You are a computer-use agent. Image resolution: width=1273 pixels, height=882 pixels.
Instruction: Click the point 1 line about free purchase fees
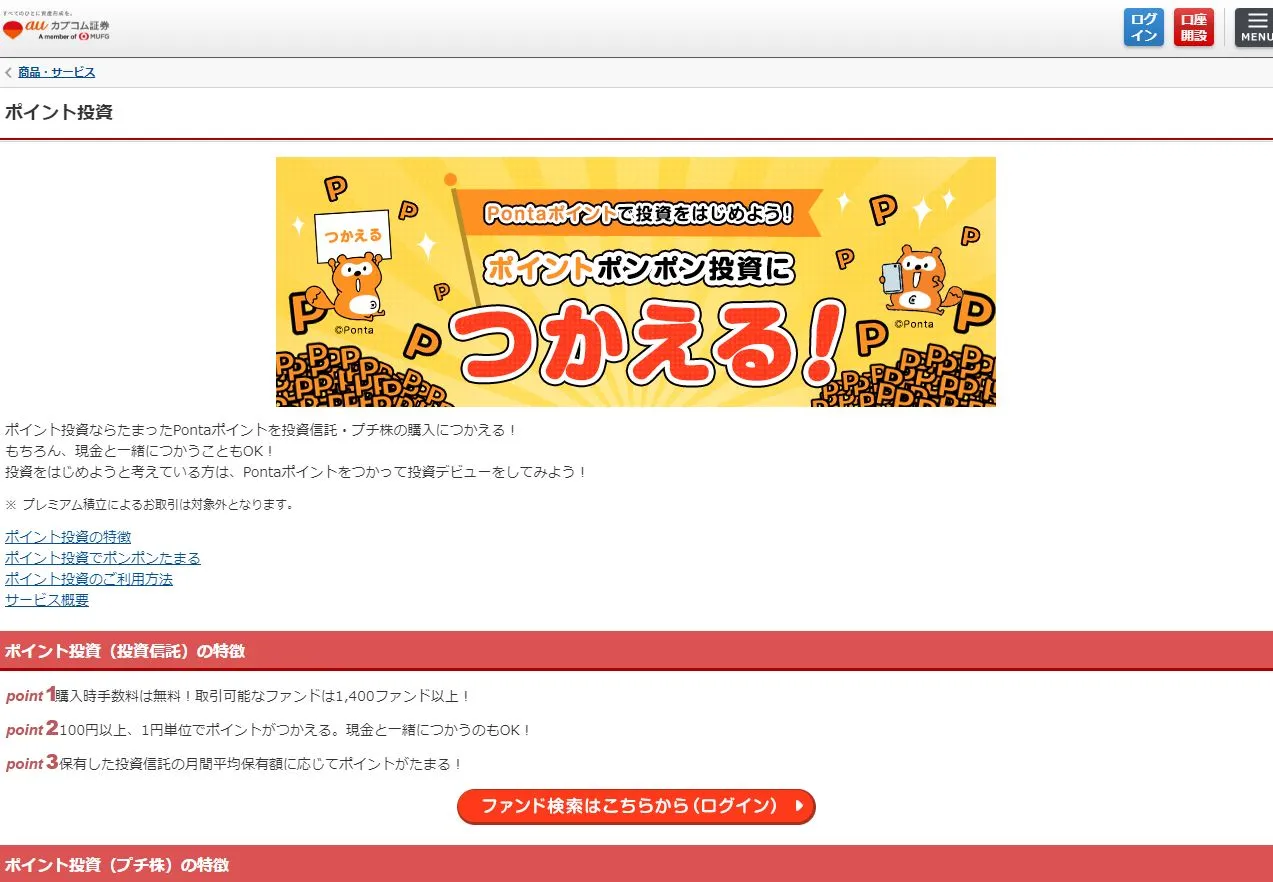pyautogui.click(x=238, y=695)
